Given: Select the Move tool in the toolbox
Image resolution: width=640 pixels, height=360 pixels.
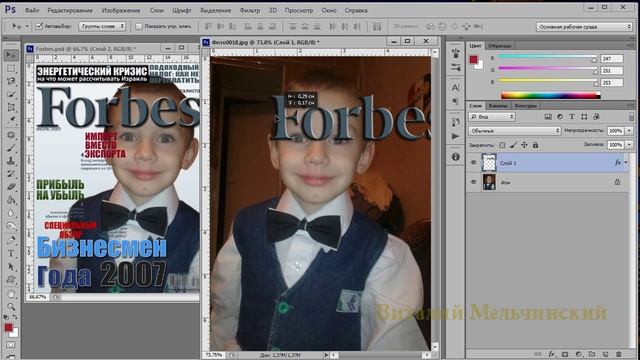Looking at the screenshot, I should [x=11, y=56].
